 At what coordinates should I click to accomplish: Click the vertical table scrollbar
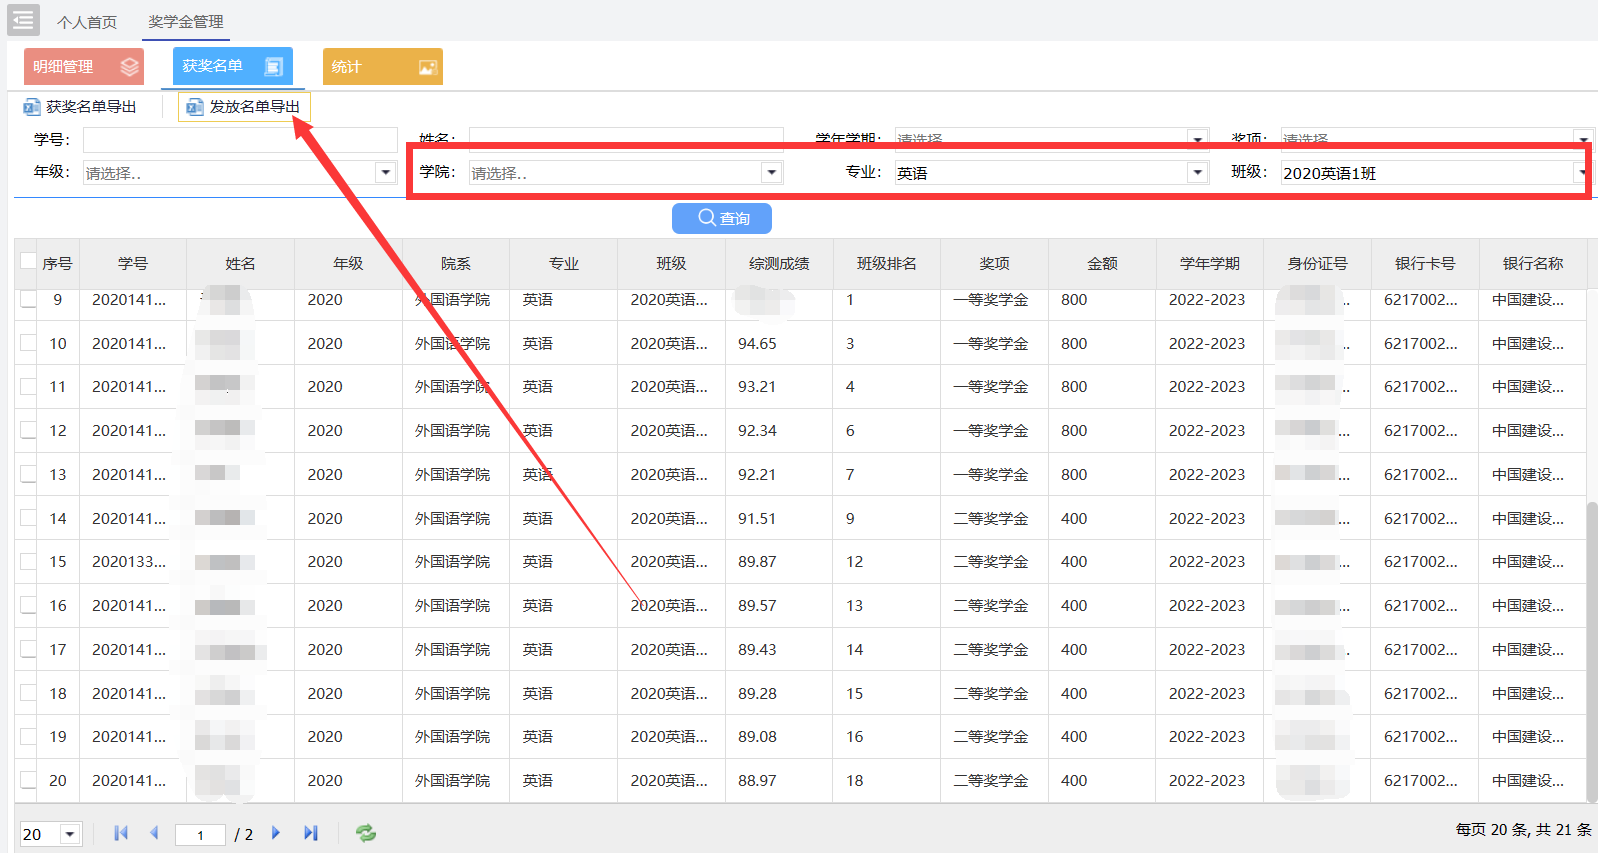click(1591, 650)
